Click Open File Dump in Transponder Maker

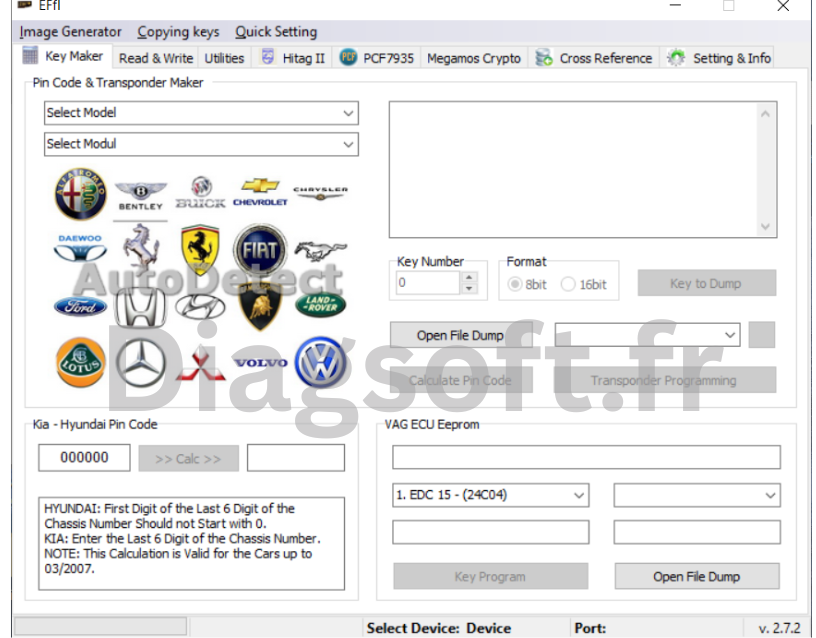click(x=461, y=335)
